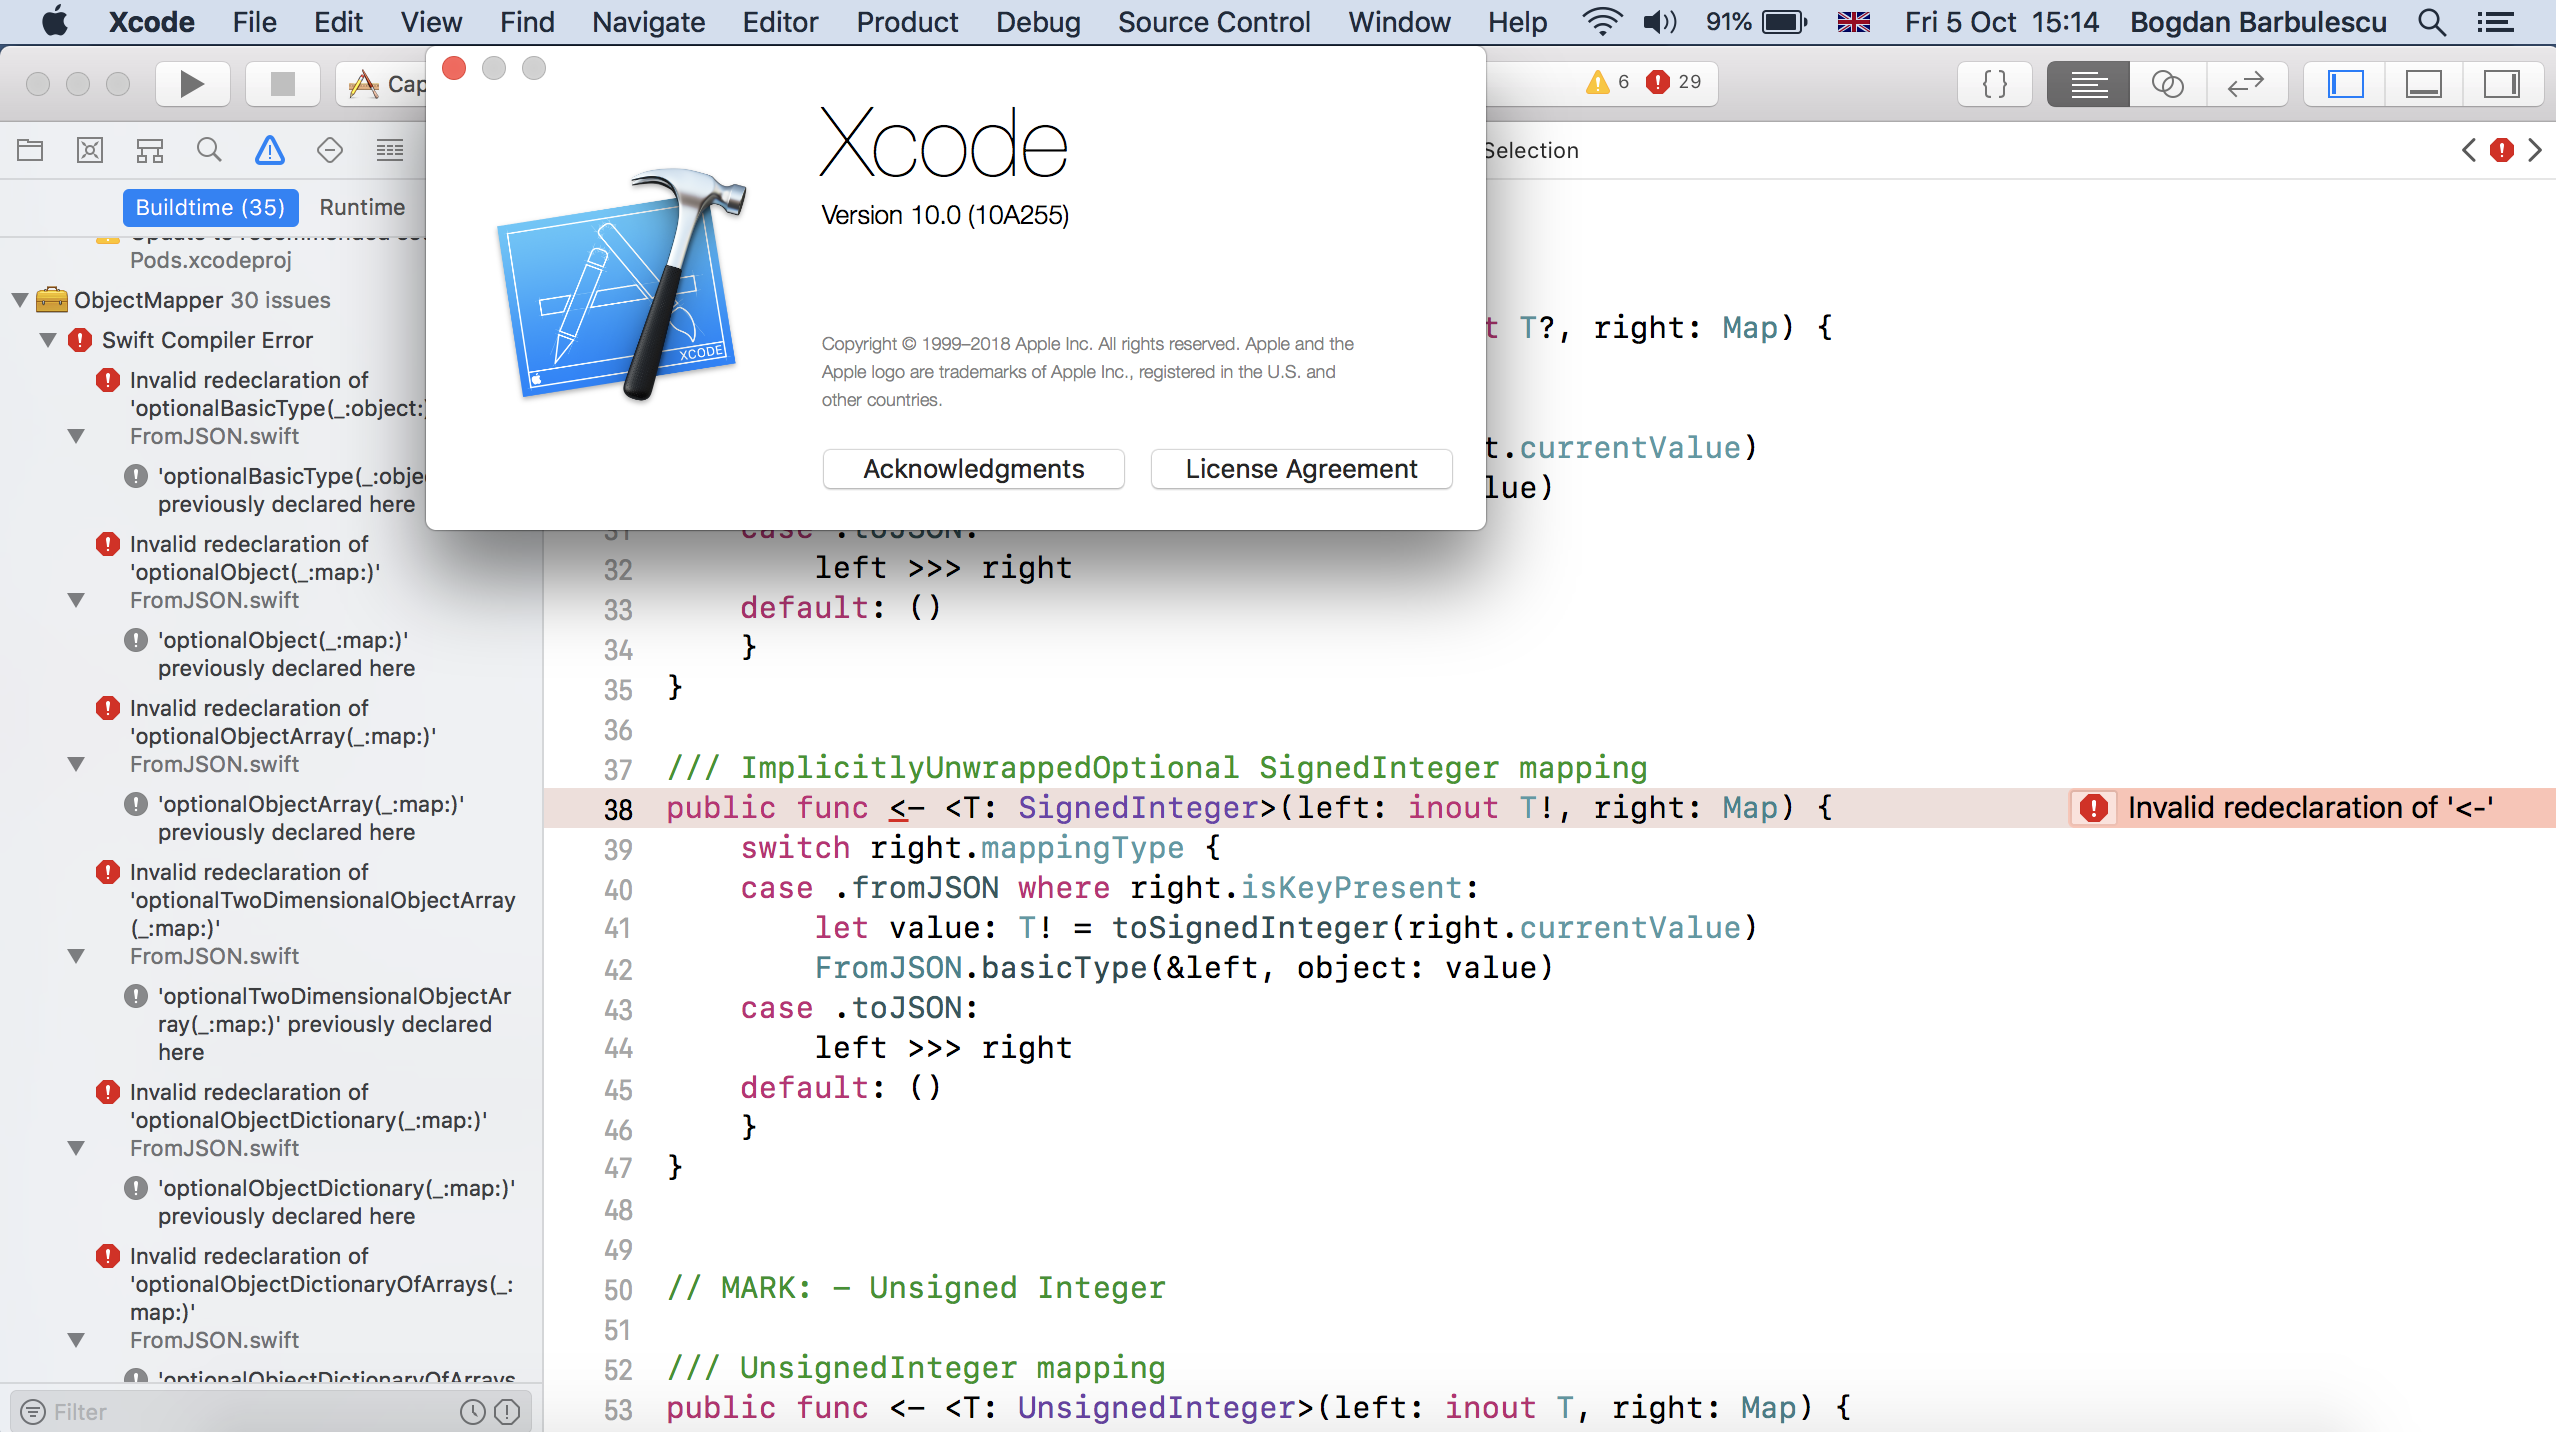Open Notification Center icon
This screenshot has width=2556, height=1432.
click(x=2496, y=22)
